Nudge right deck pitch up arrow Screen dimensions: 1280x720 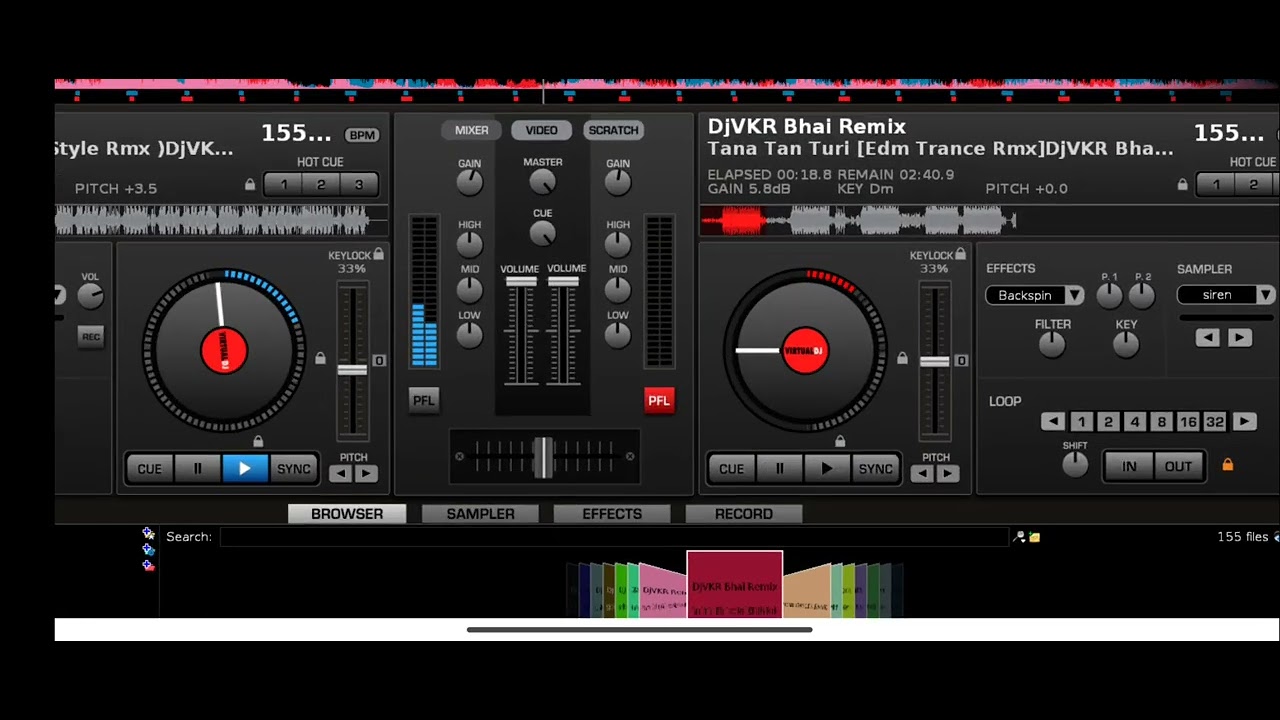click(948, 474)
